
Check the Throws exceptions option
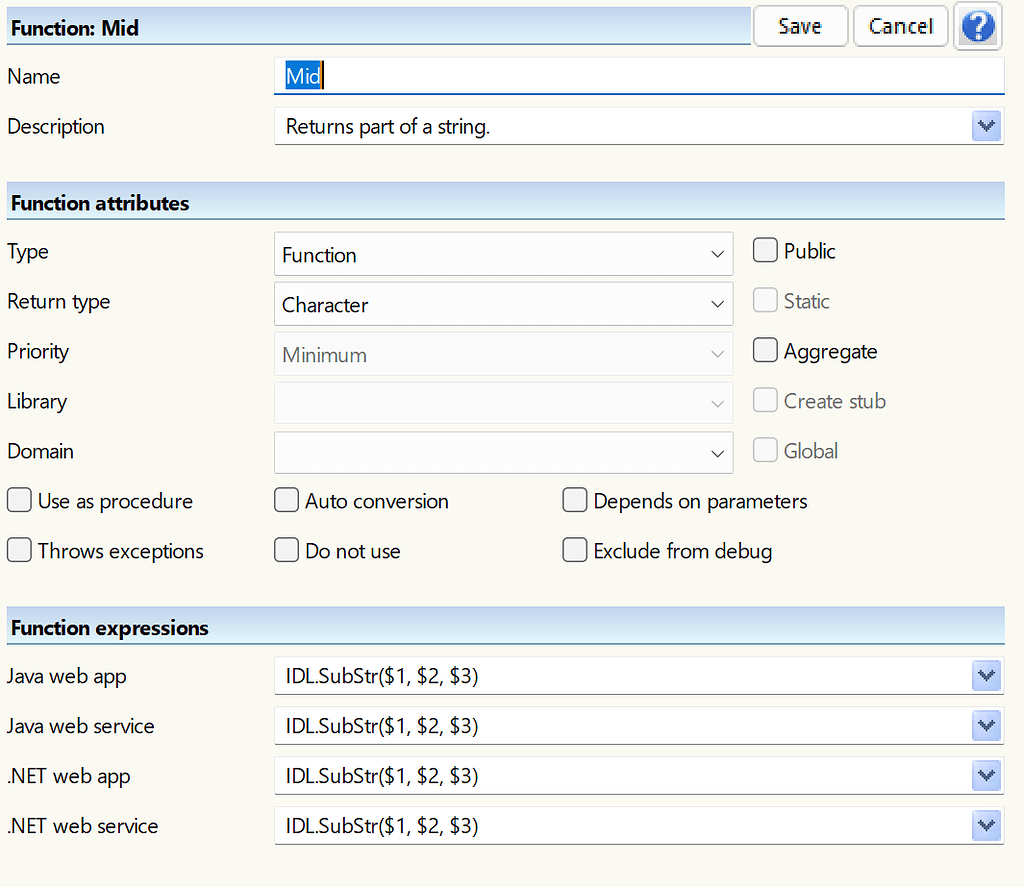pos(19,550)
